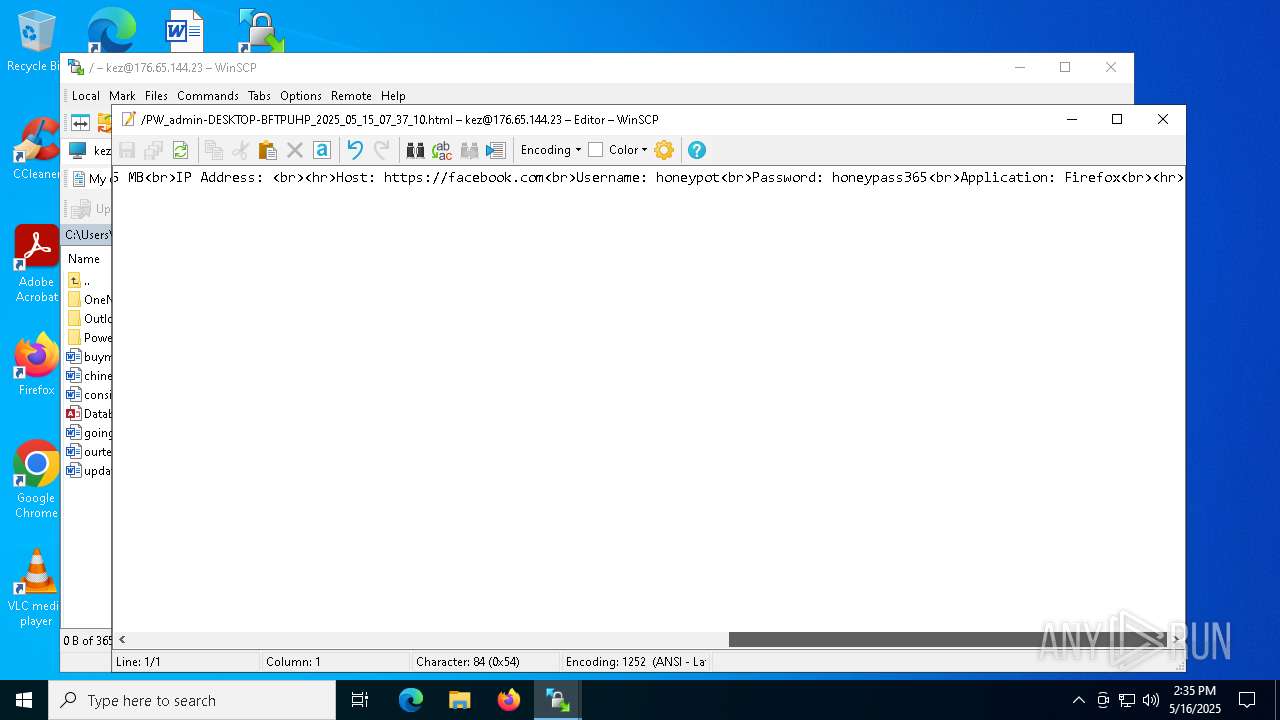This screenshot has height=720, width=1280.
Task: Reload the file with green refresh icon
Action: tap(180, 150)
